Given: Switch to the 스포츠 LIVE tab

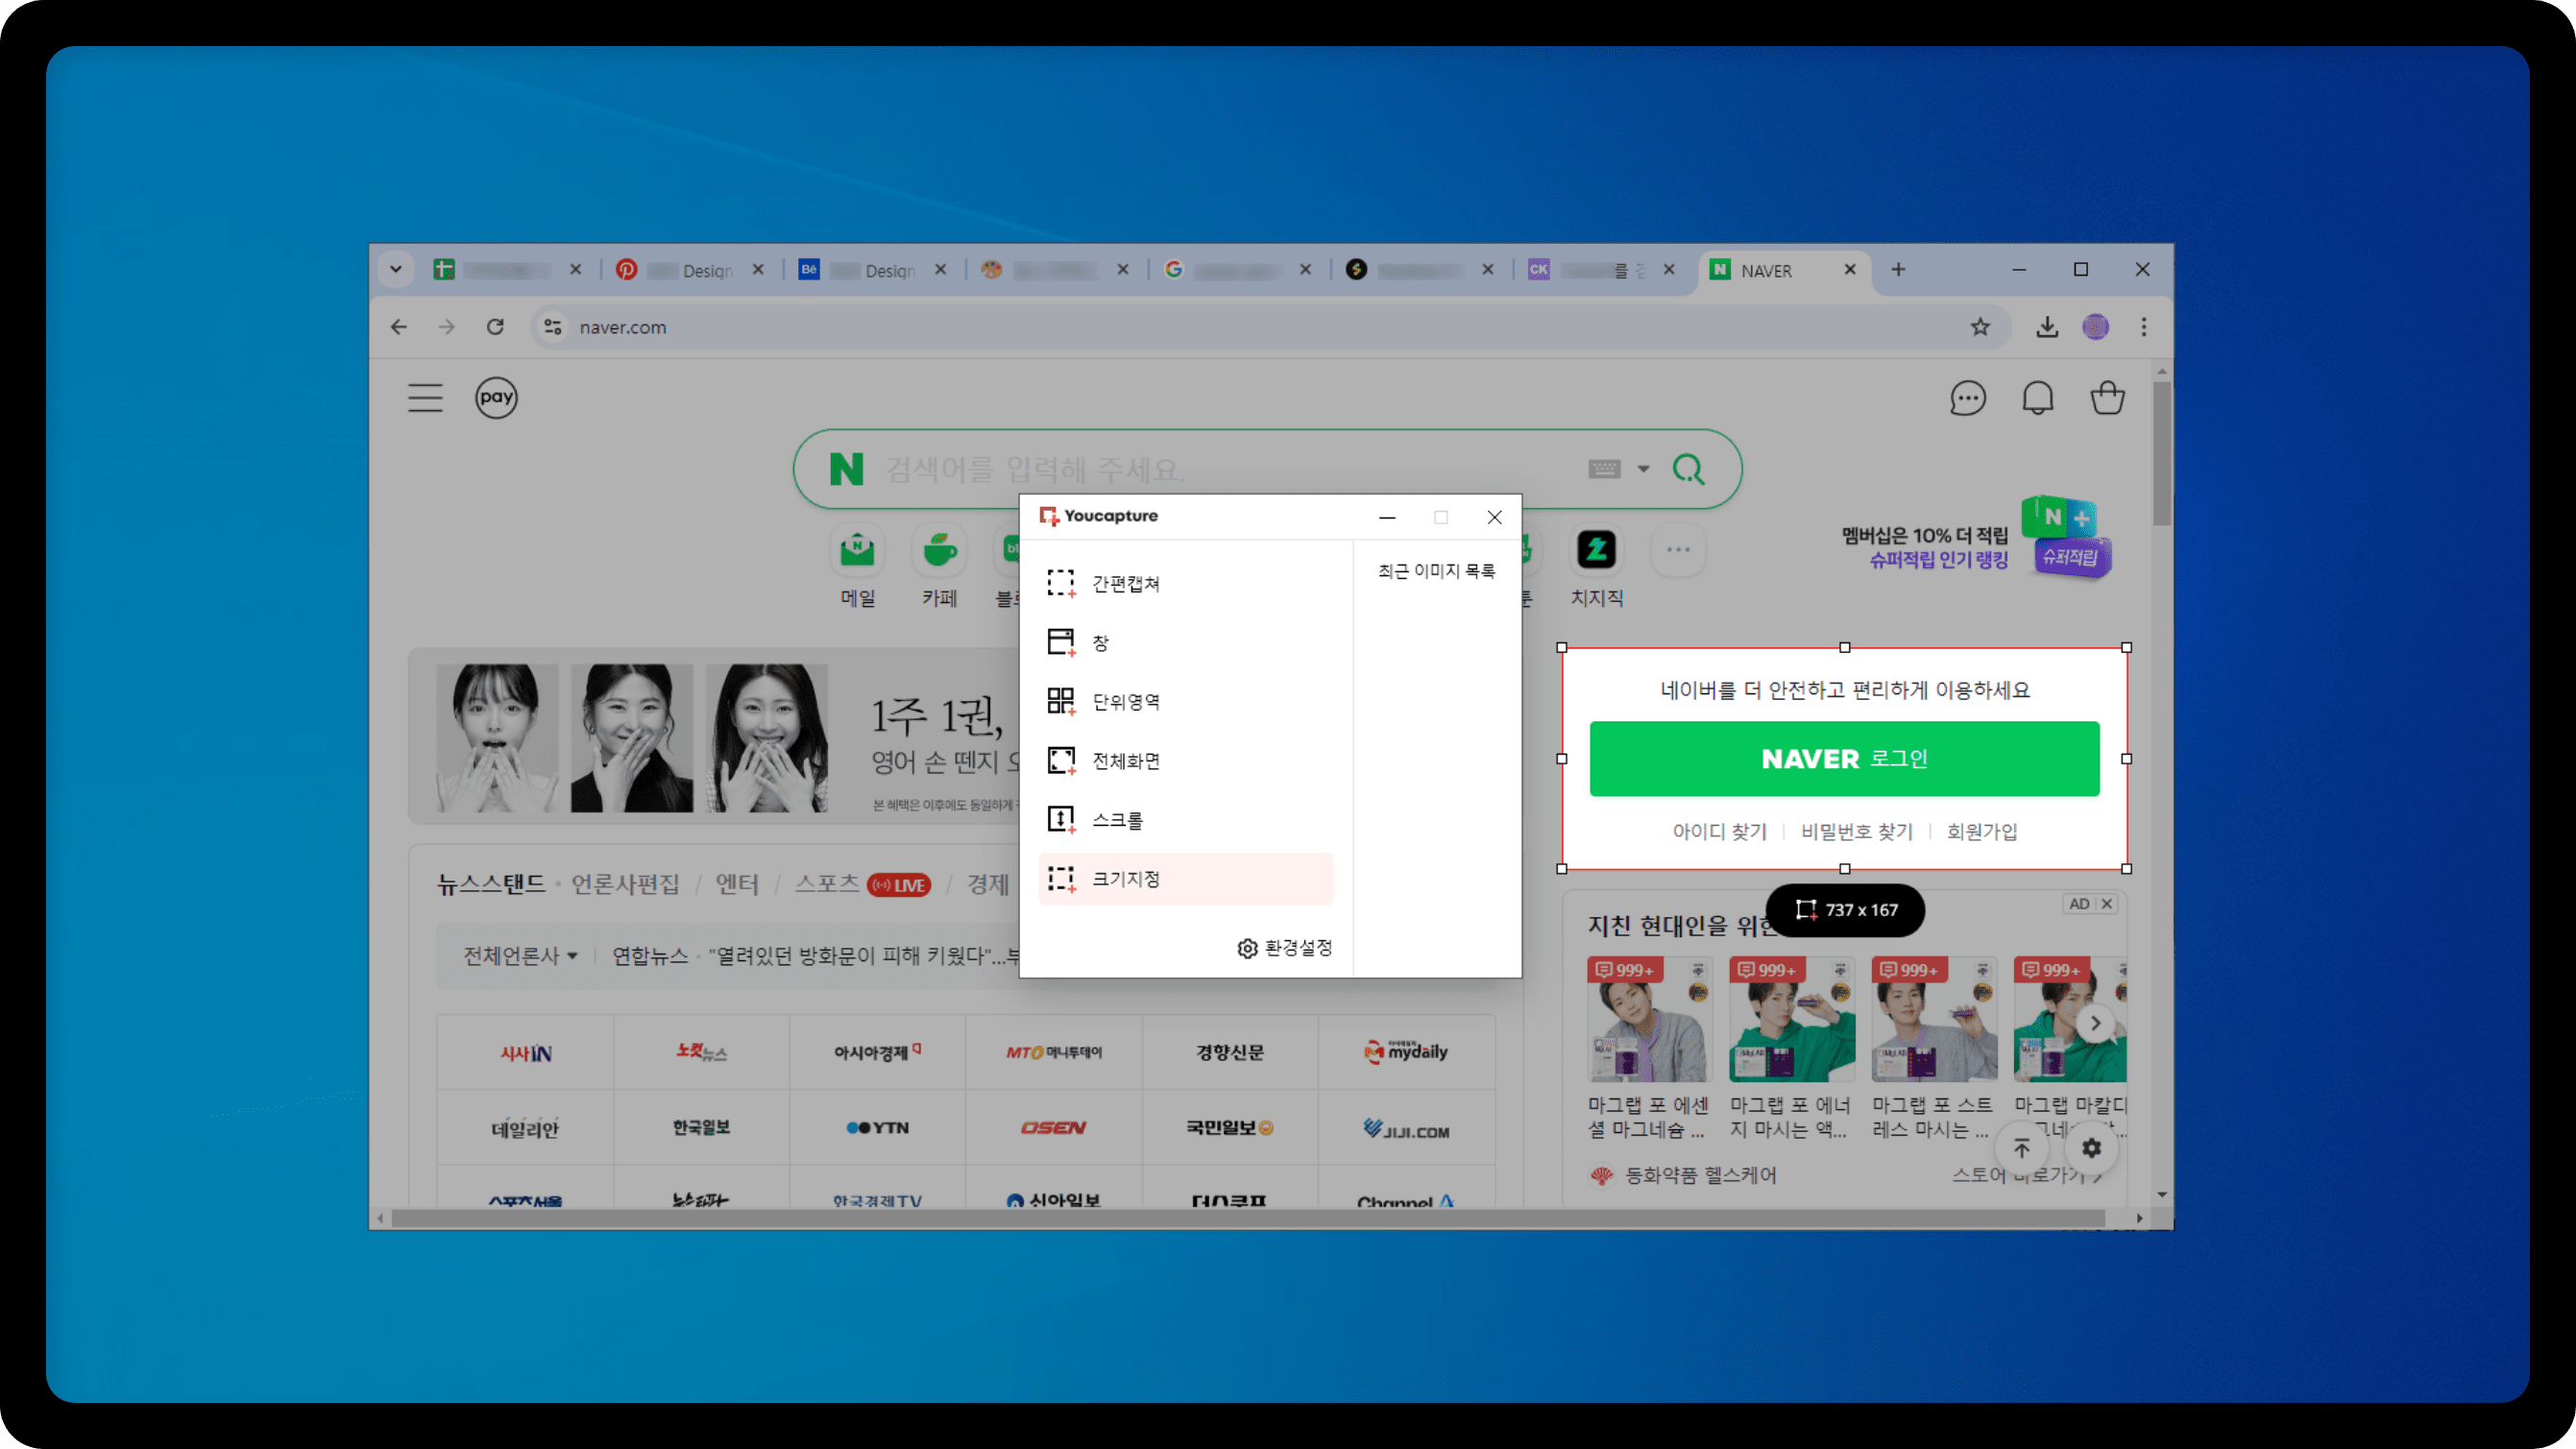Looking at the screenshot, I should pyautogui.click(x=862, y=884).
